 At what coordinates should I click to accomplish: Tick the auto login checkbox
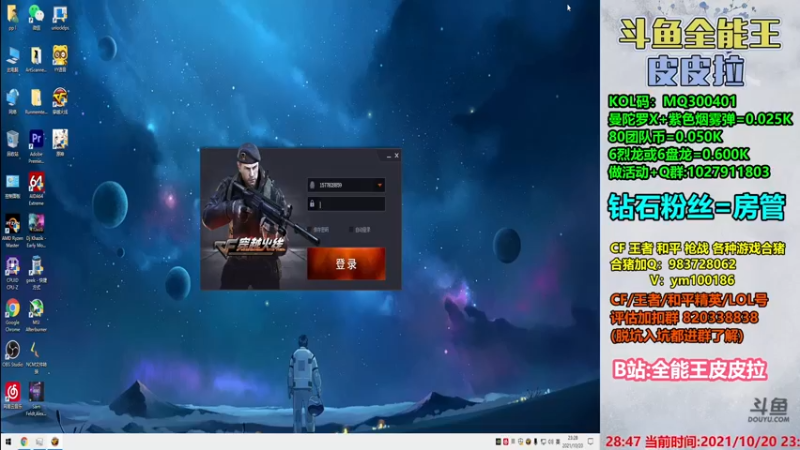pos(351,230)
